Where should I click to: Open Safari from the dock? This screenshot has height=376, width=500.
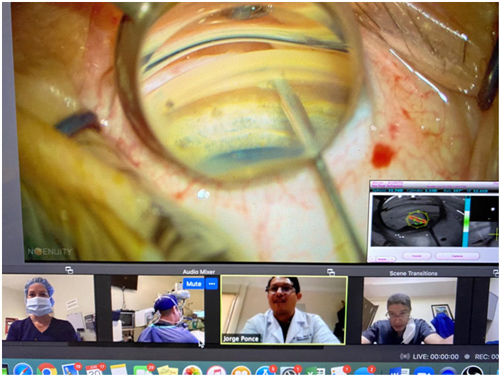[x=23, y=370]
